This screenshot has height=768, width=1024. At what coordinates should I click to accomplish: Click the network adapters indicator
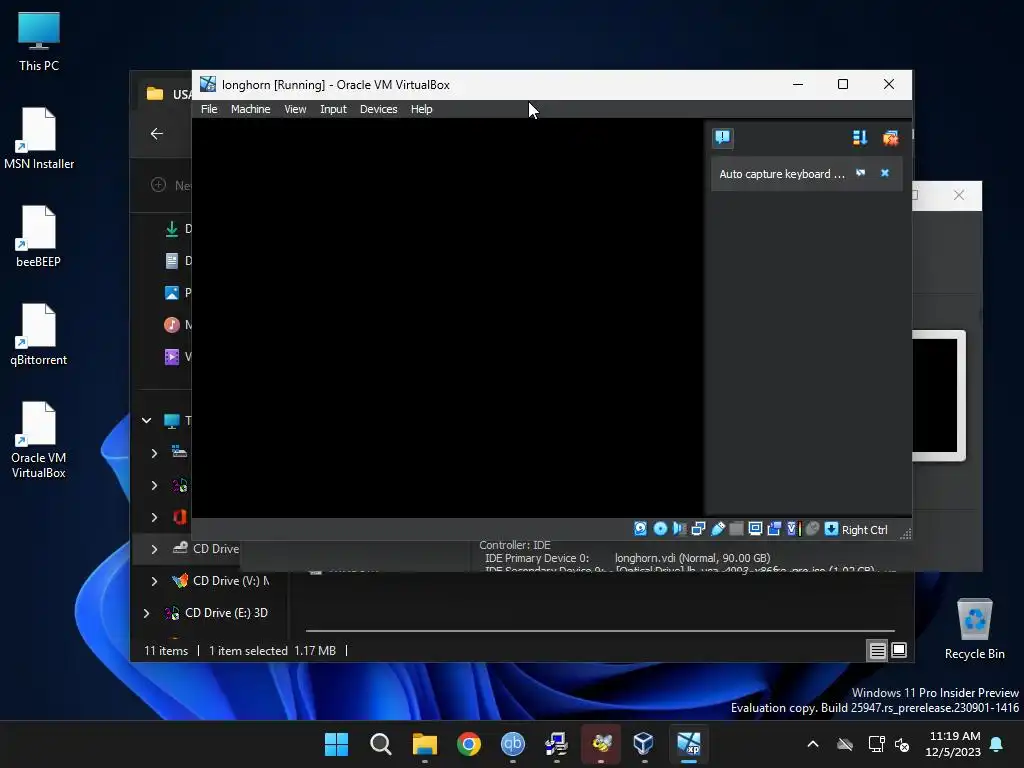tap(698, 529)
